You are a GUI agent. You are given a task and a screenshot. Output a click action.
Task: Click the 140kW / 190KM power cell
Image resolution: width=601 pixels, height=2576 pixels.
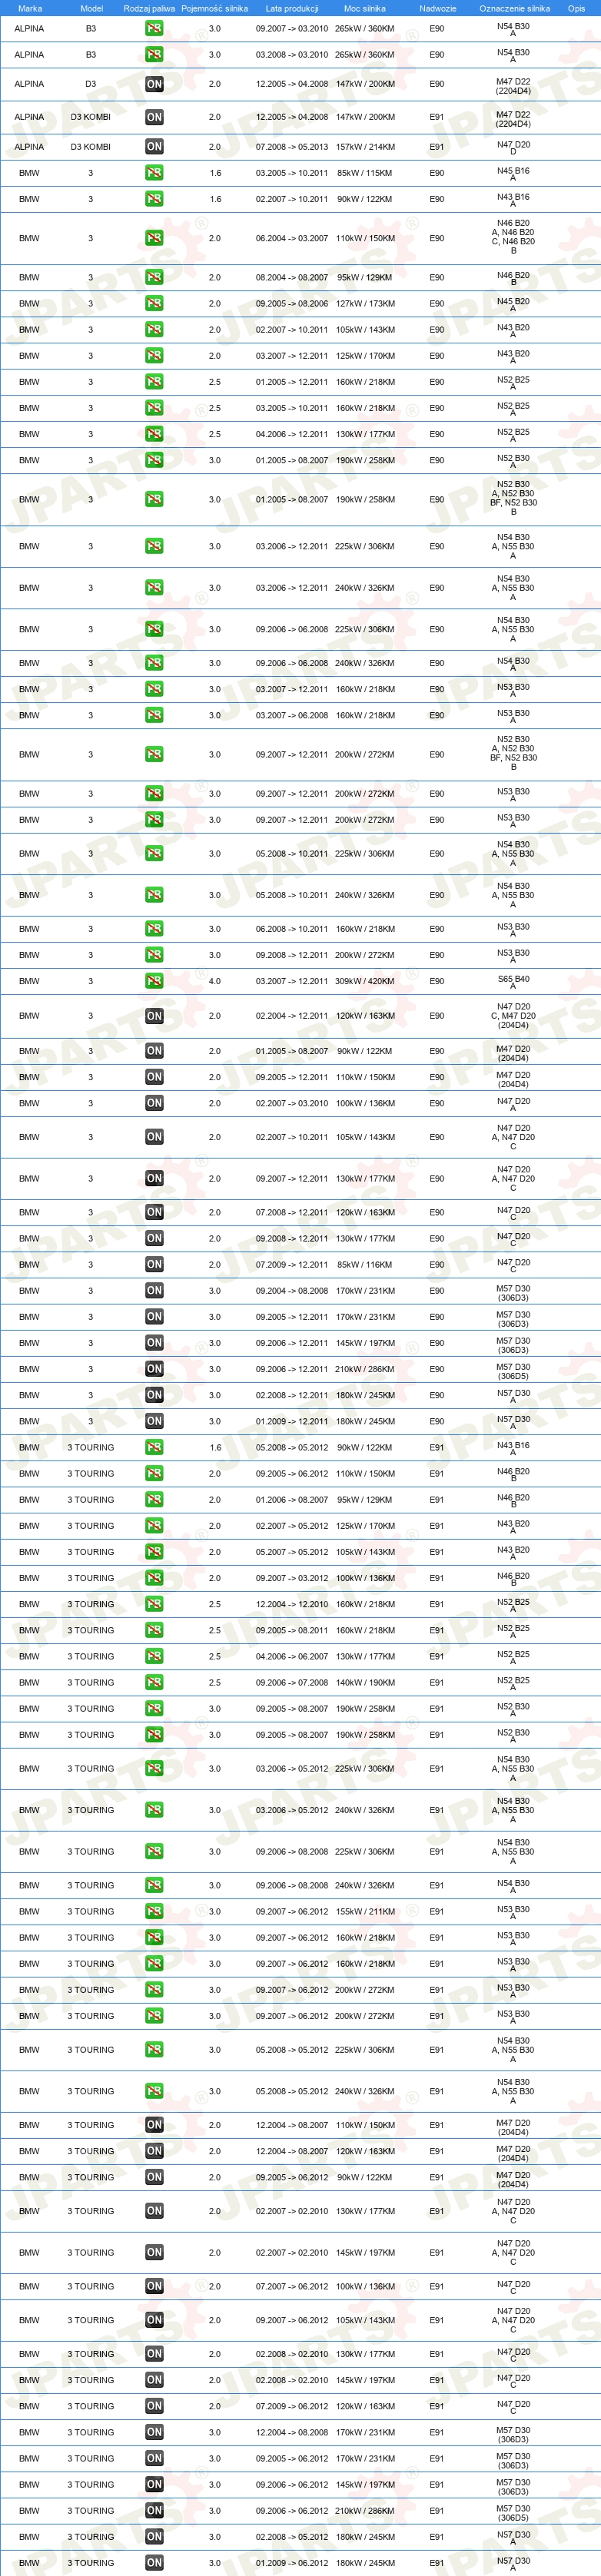365,1682
